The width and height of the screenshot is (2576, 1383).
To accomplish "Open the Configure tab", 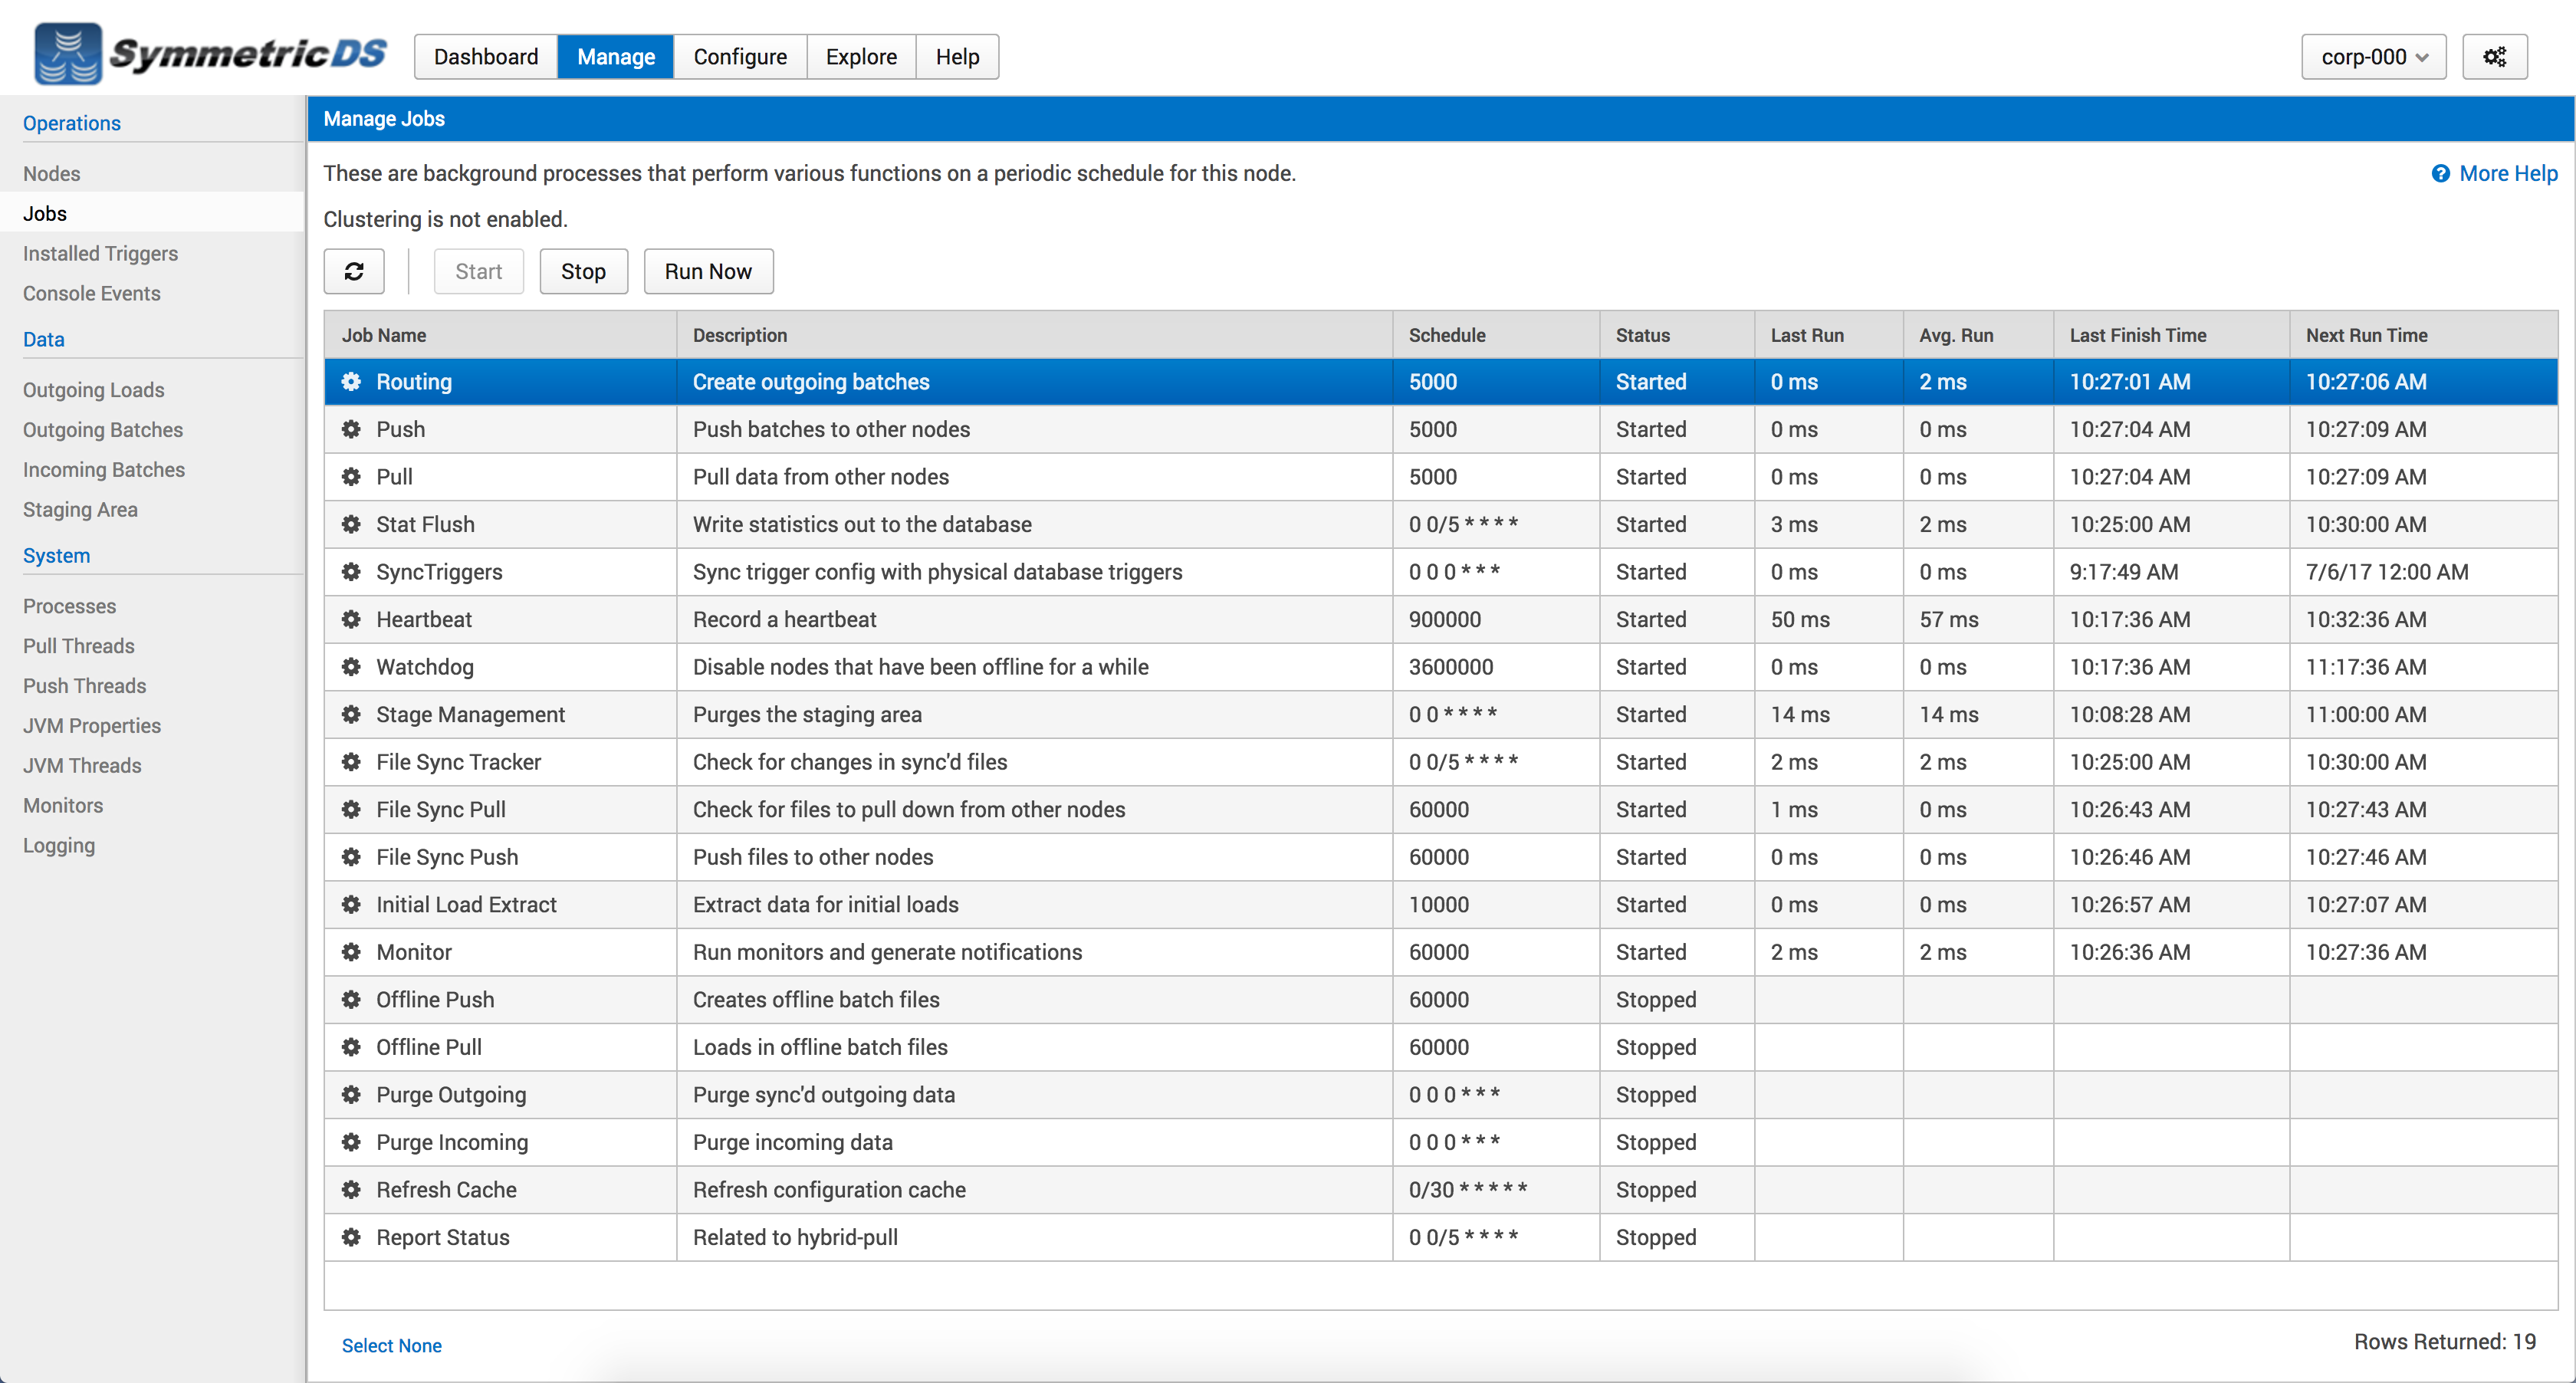I will coord(740,57).
